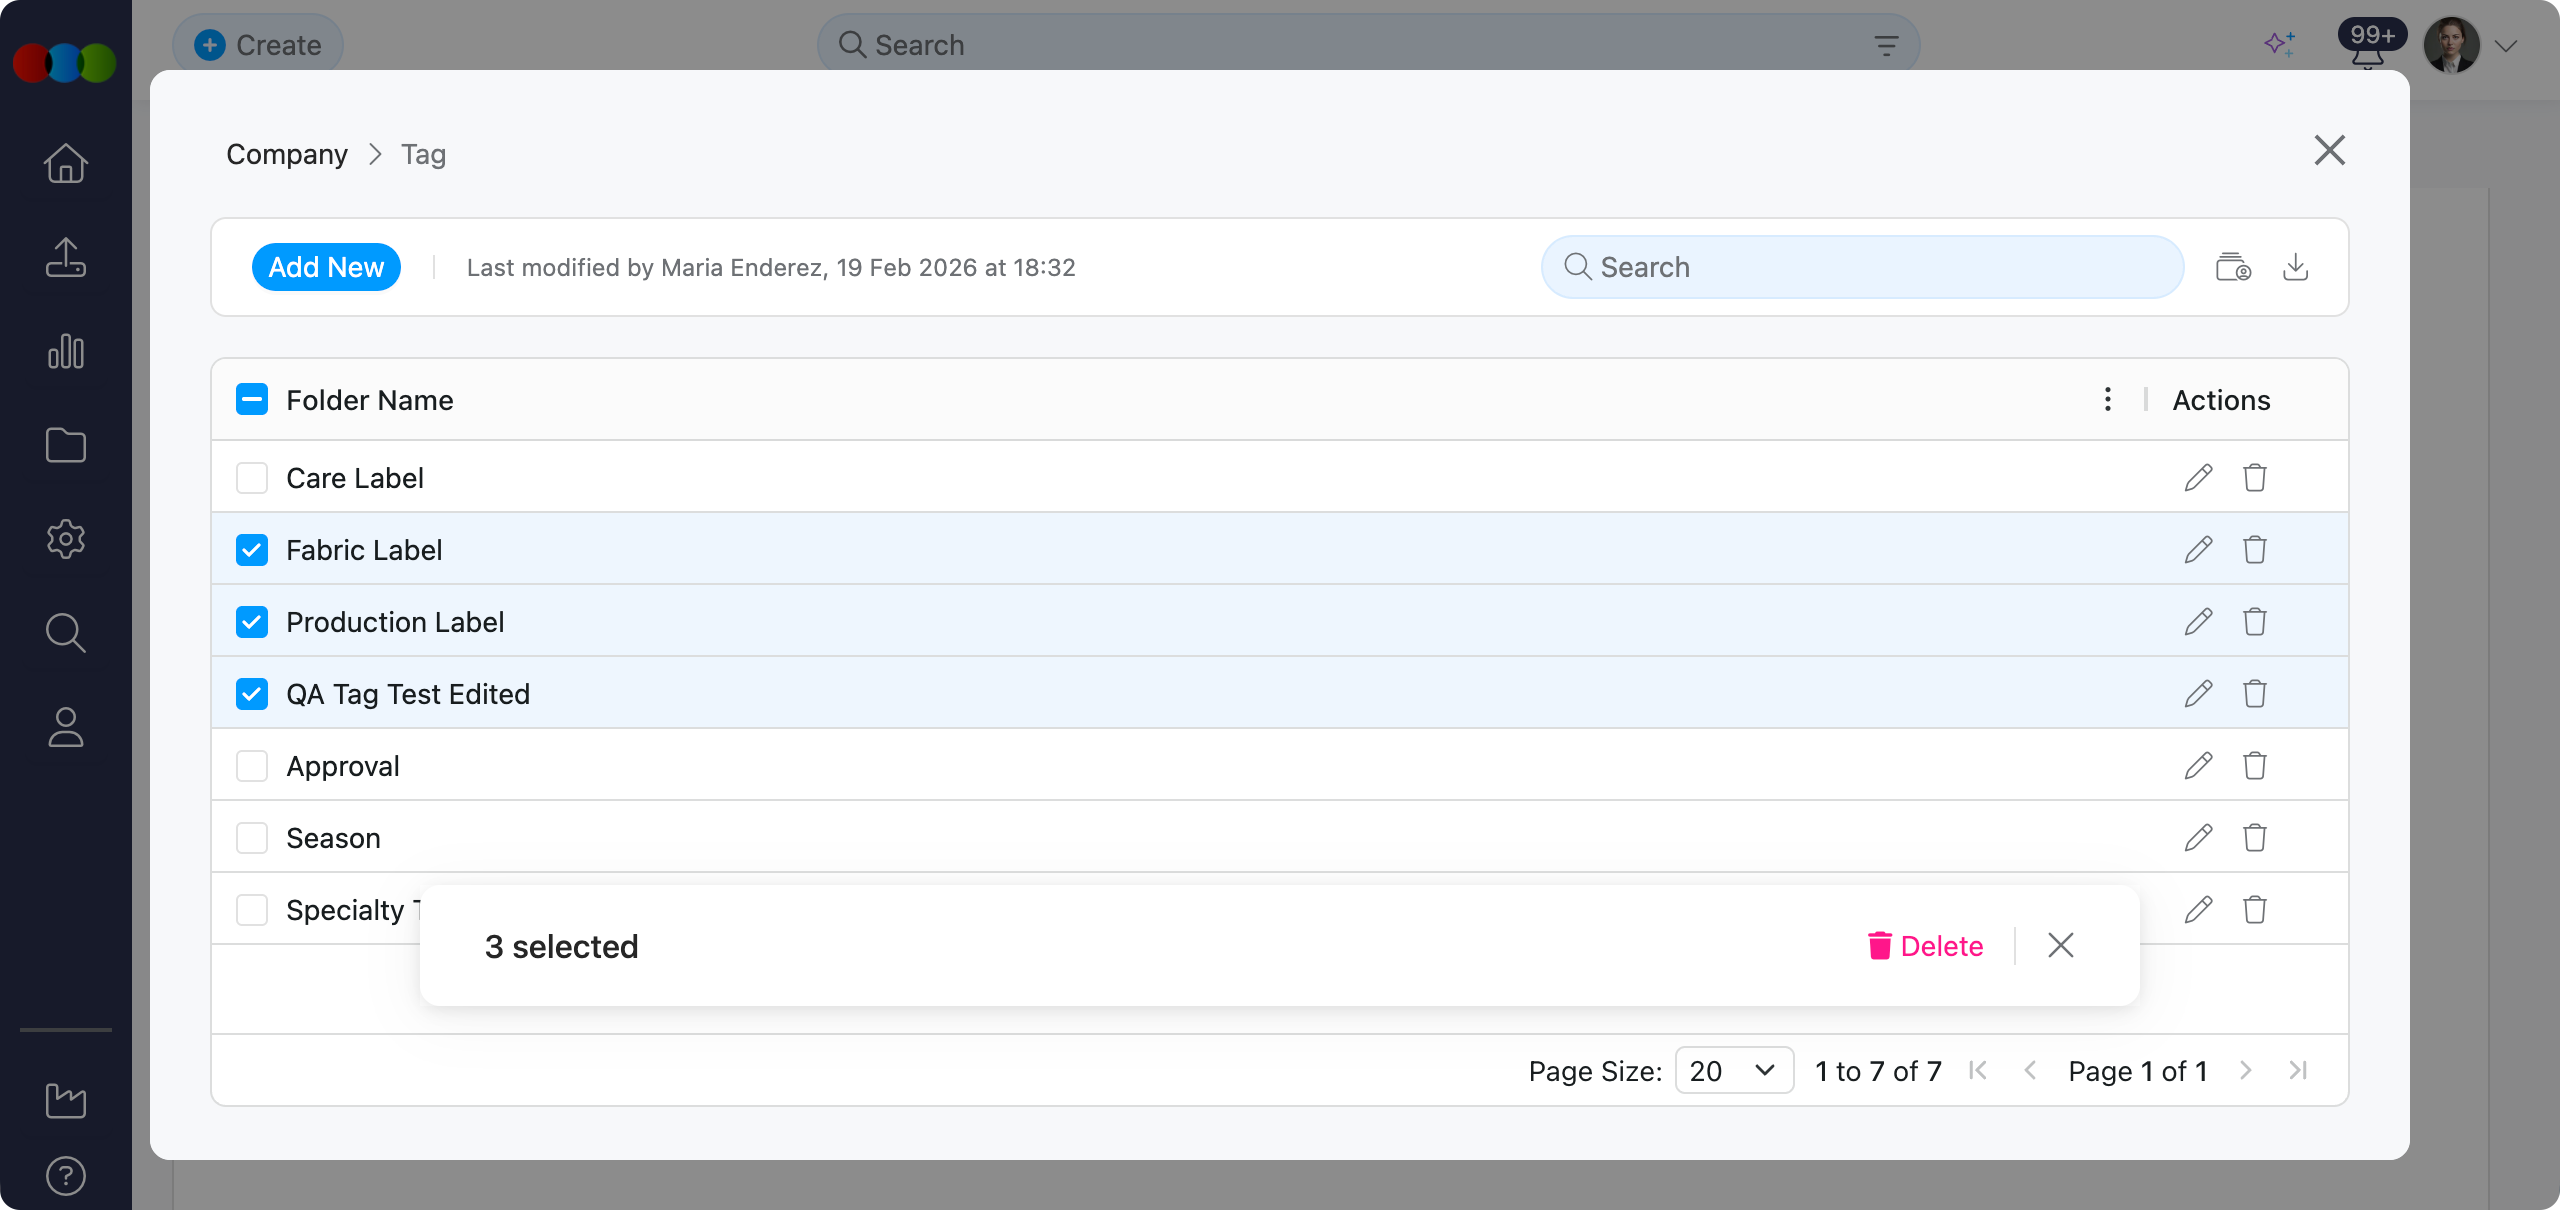2560x1210 pixels.
Task: Open the Page Size dropdown
Action: (x=1733, y=1071)
